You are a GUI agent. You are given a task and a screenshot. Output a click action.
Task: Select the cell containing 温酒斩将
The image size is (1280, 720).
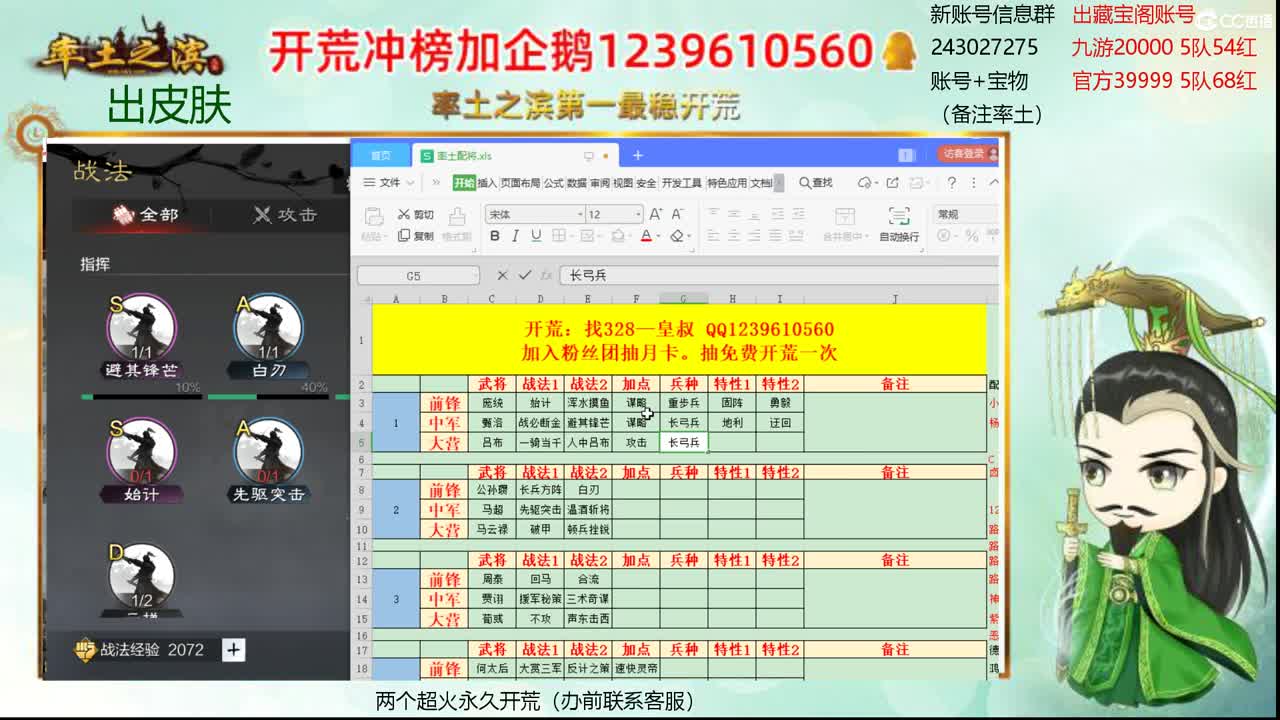[588, 510]
